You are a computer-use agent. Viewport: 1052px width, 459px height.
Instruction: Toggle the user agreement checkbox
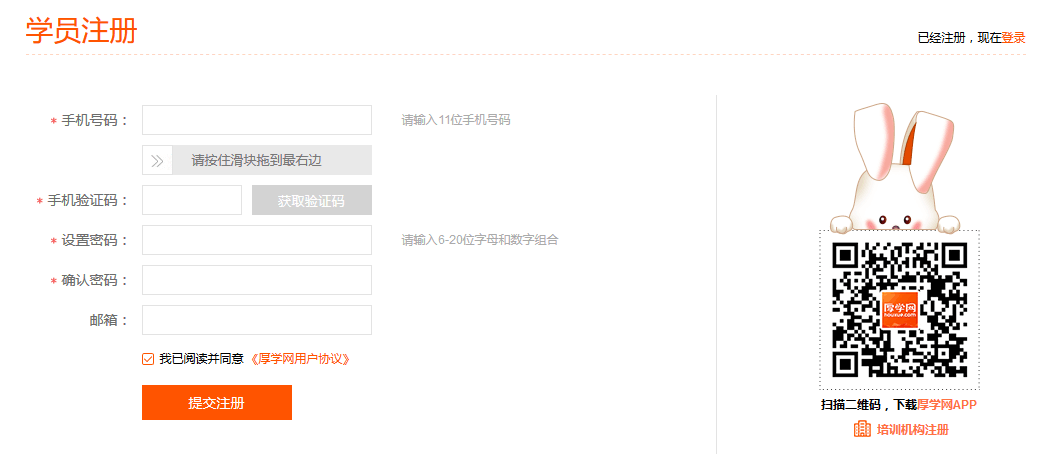point(148,359)
